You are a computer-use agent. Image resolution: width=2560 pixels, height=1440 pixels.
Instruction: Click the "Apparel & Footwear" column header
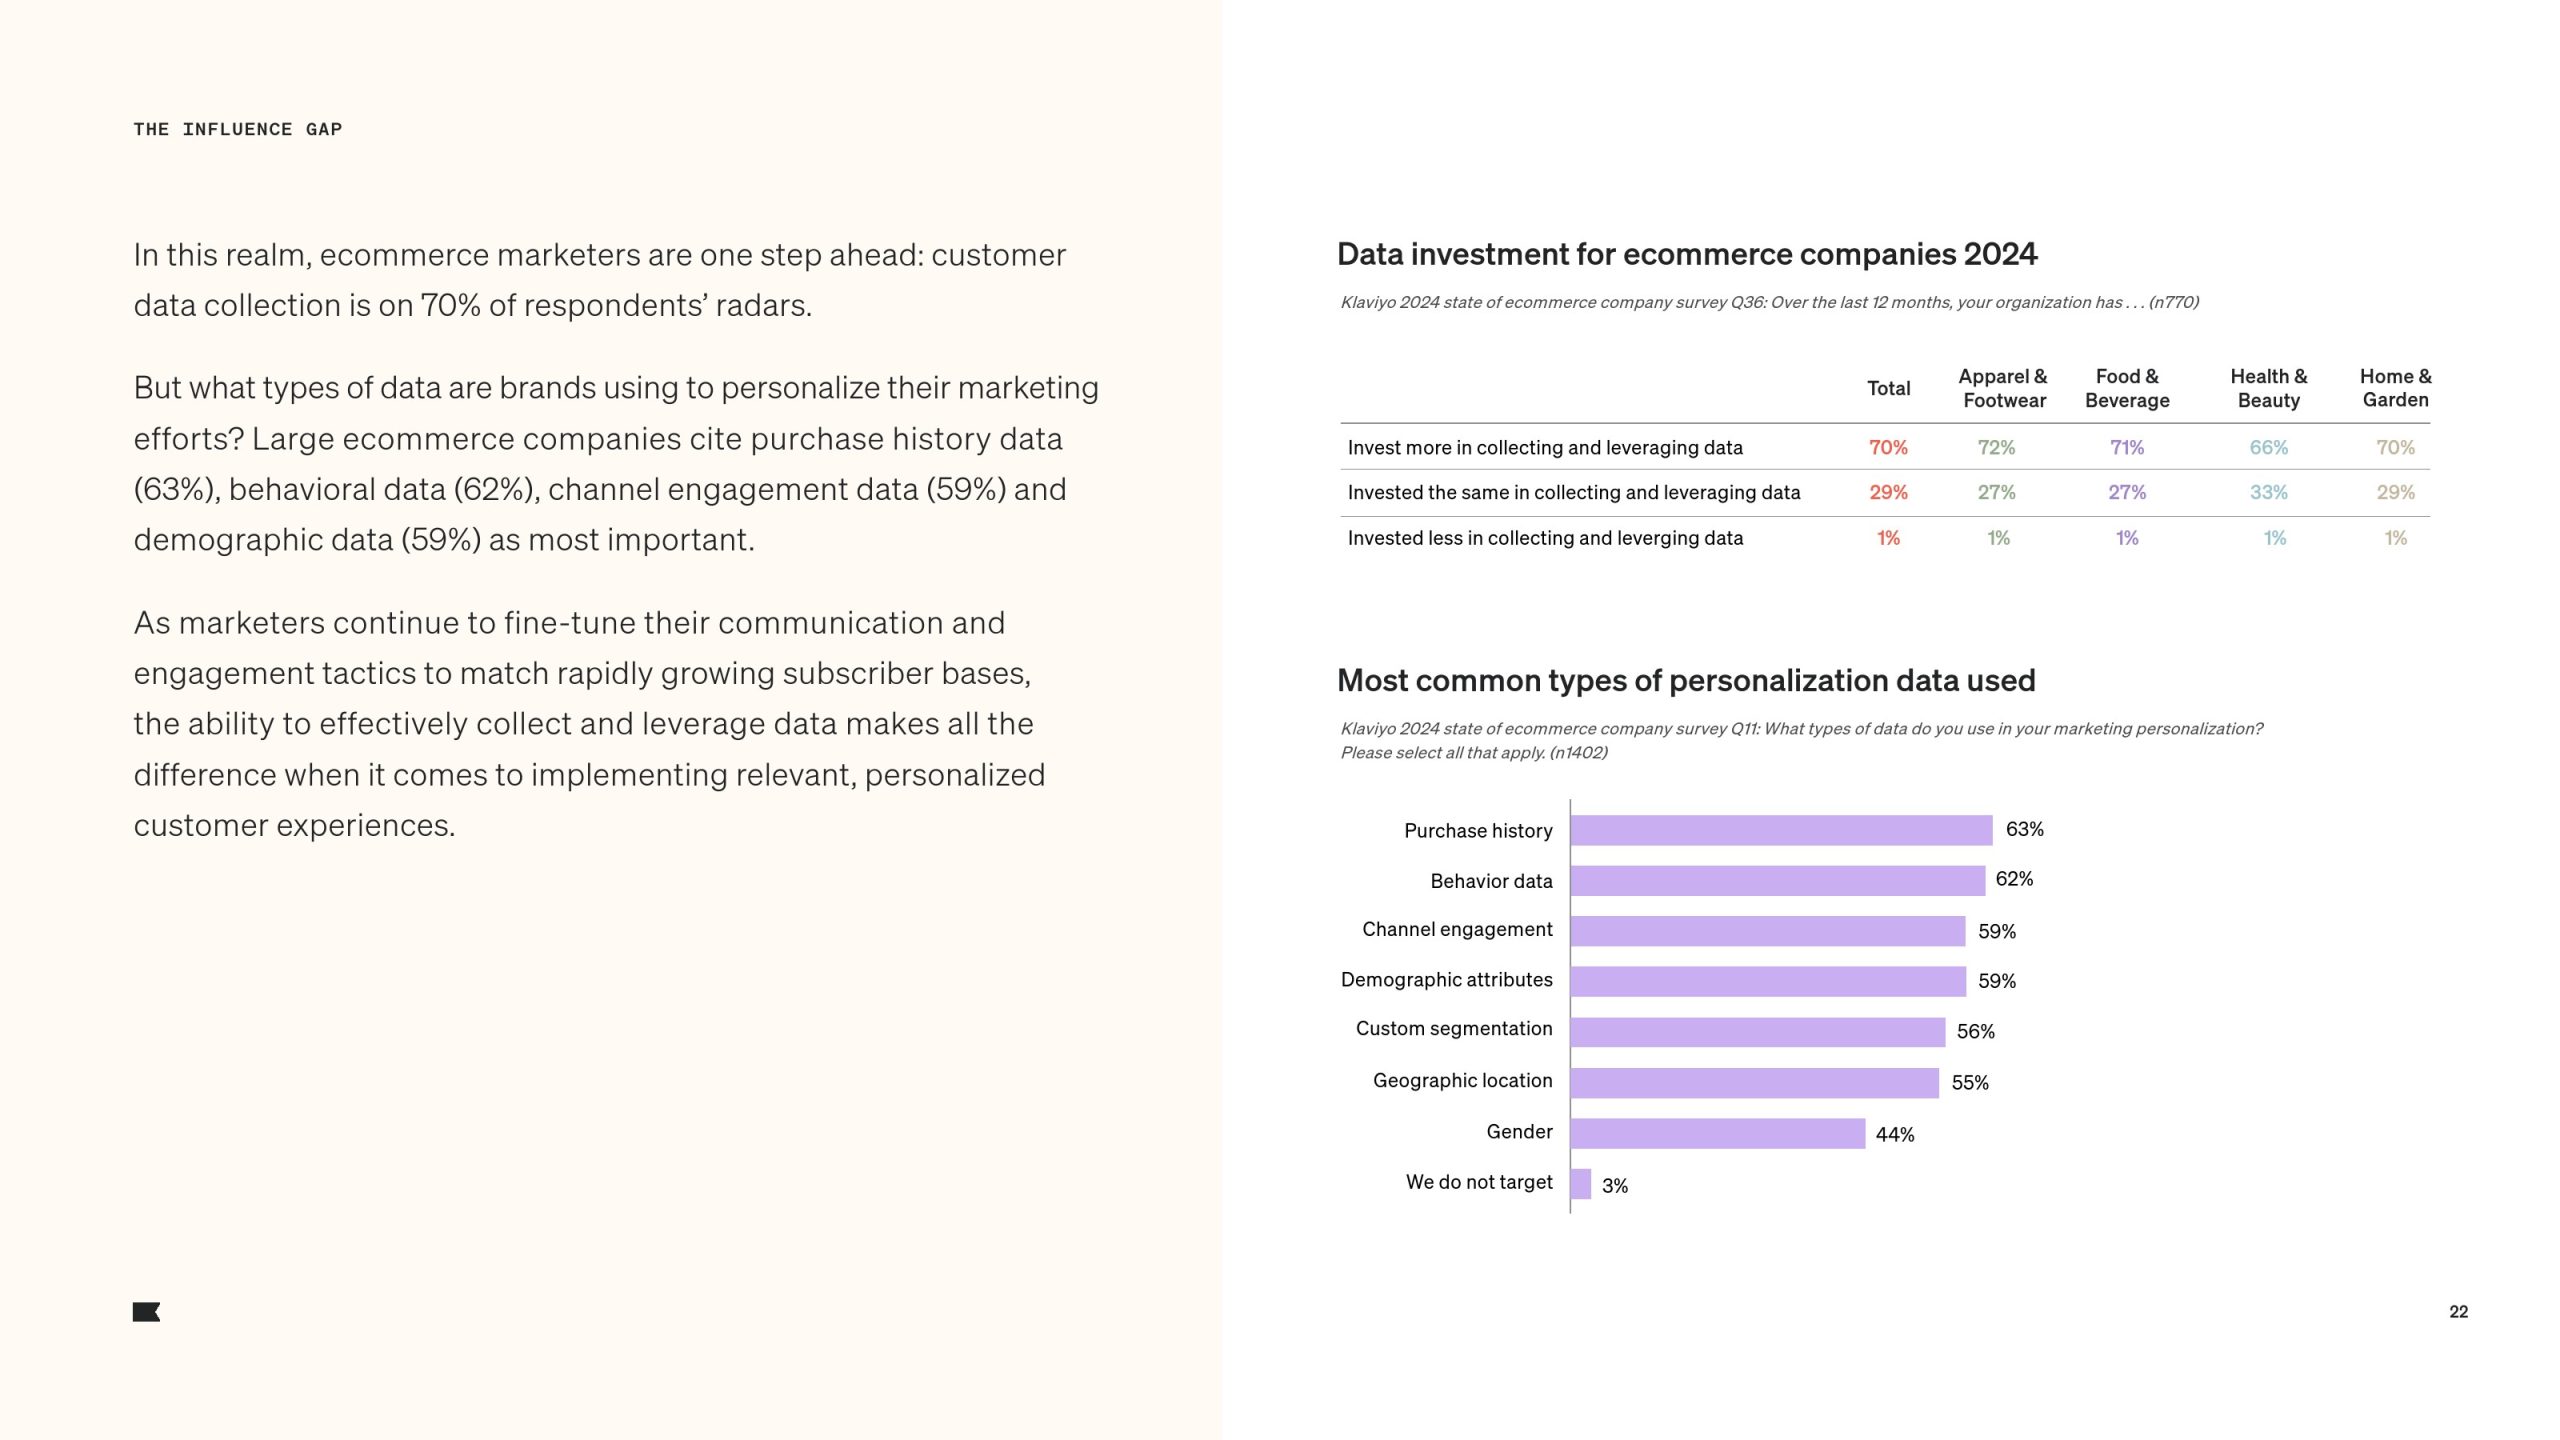point(2003,388)
